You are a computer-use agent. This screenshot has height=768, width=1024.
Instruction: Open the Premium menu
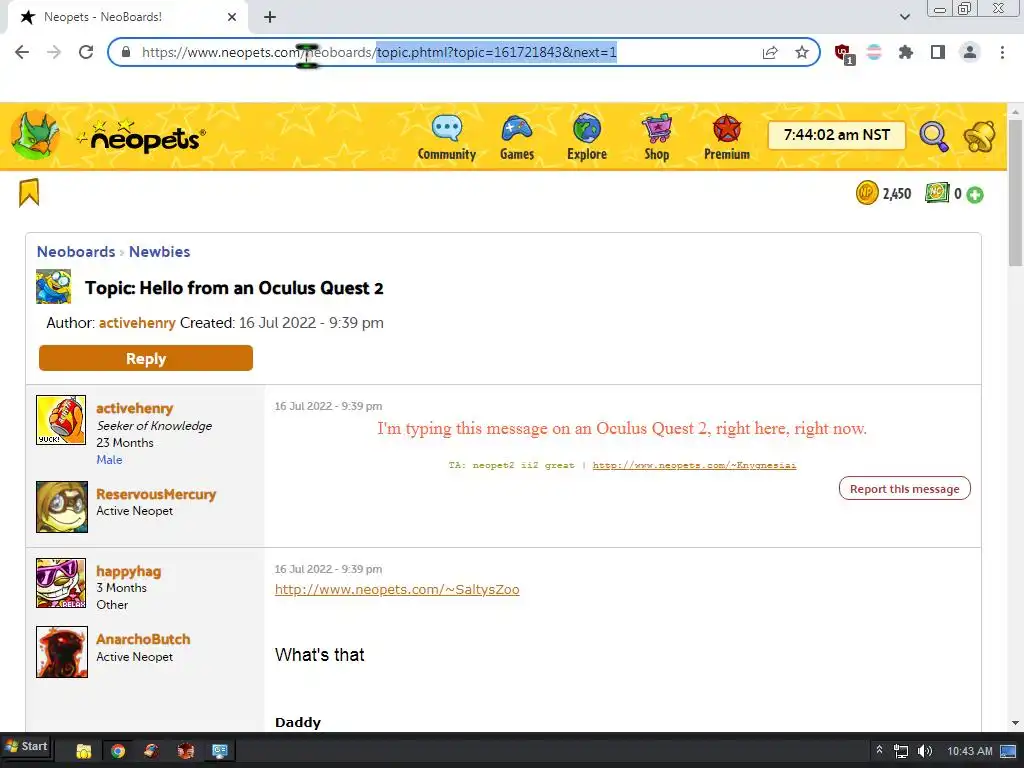point(726,138)
